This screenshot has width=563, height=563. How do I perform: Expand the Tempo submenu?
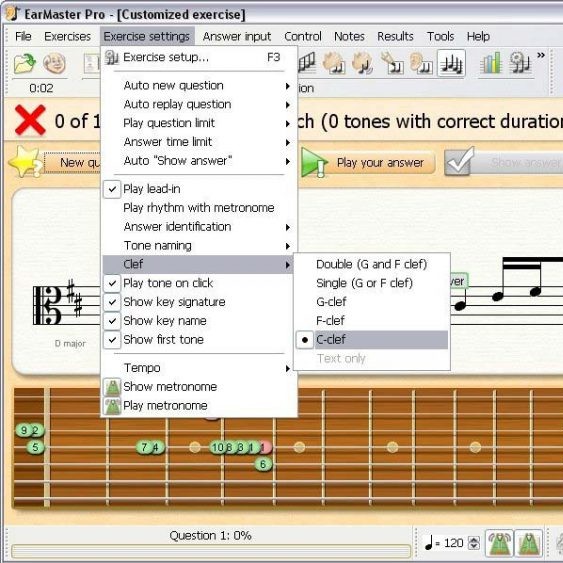click(x=199, y=368)
